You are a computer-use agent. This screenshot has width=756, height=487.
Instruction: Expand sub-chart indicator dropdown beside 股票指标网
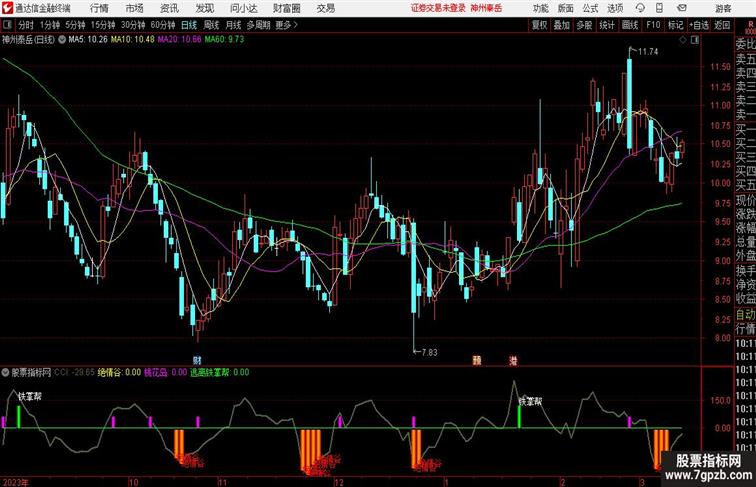5,372
